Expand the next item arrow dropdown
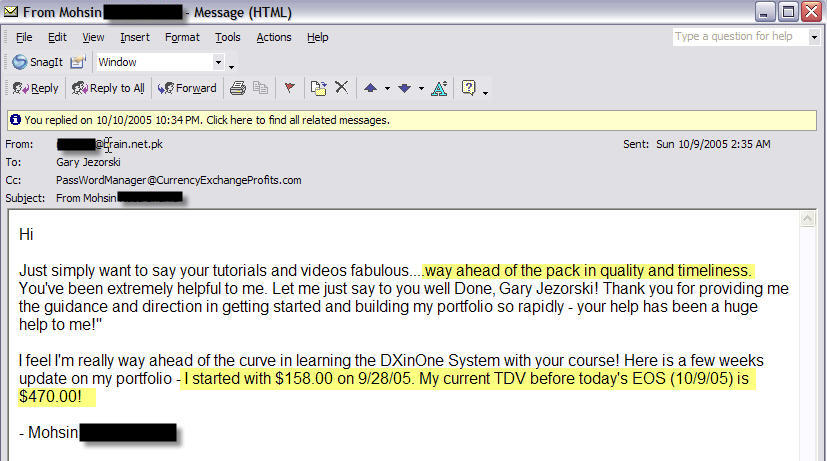 point(421,88)
